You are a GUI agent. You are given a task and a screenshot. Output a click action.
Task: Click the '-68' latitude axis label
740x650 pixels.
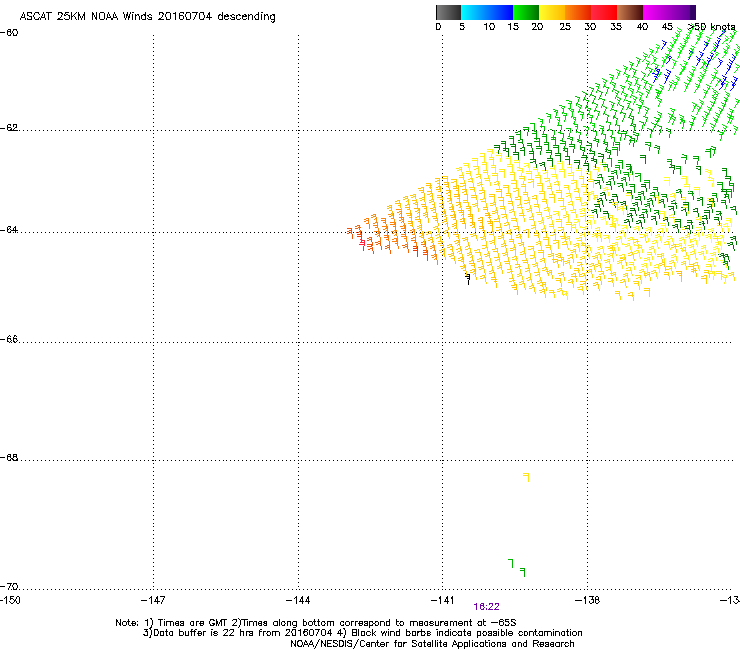(x=9, y=458)
